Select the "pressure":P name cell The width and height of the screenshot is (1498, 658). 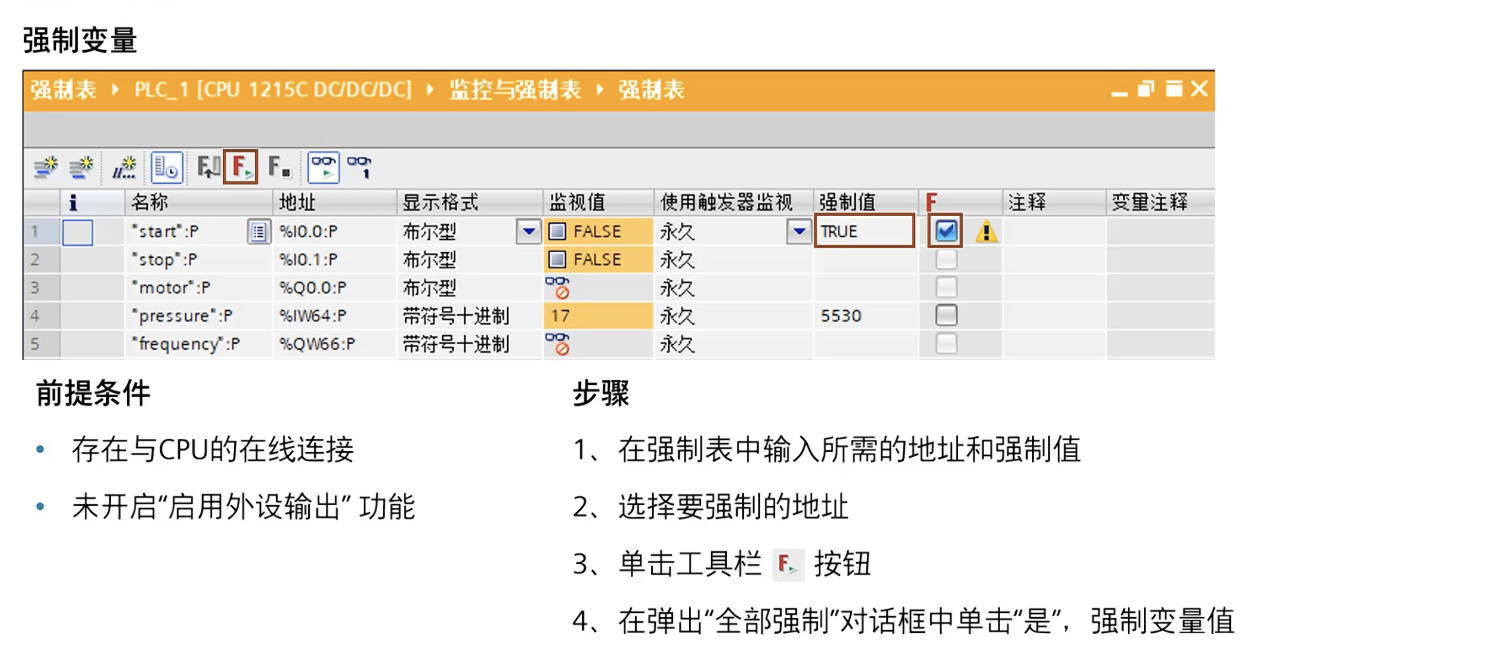click(x=199, y=316)
